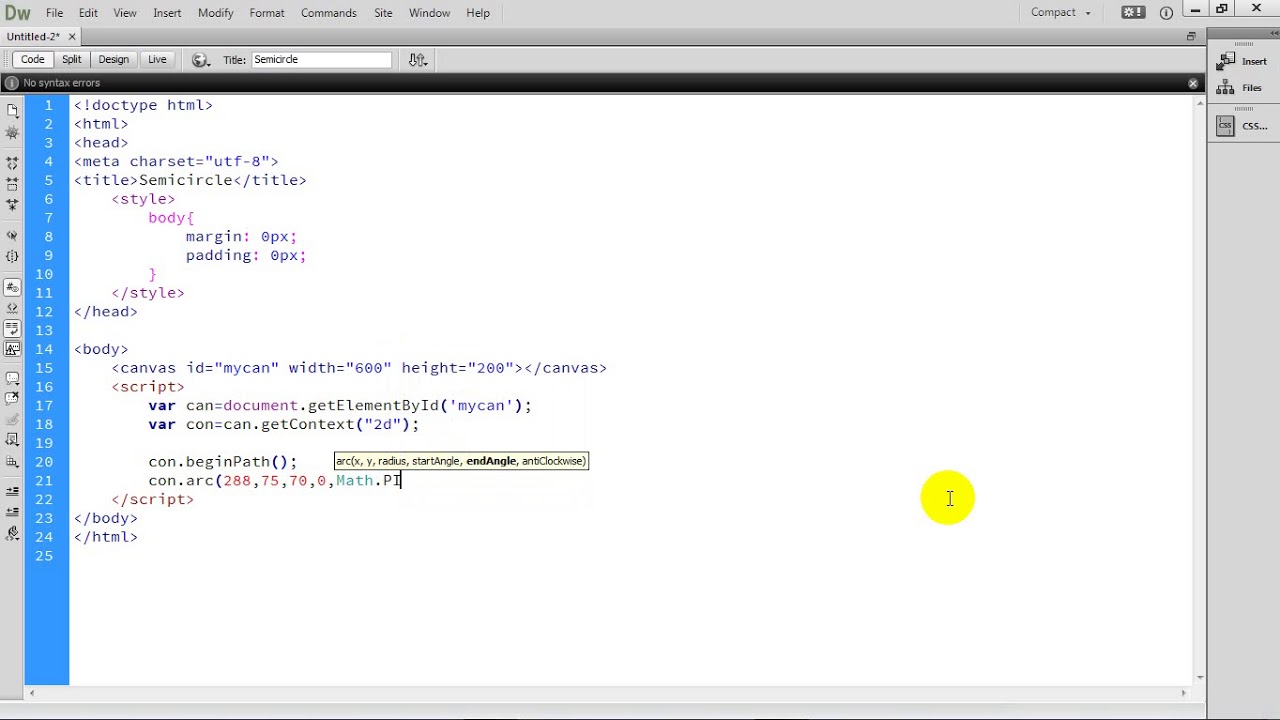This screenshot has height=720, width=1280.
Task: Open the File menu
Action: 54,13
